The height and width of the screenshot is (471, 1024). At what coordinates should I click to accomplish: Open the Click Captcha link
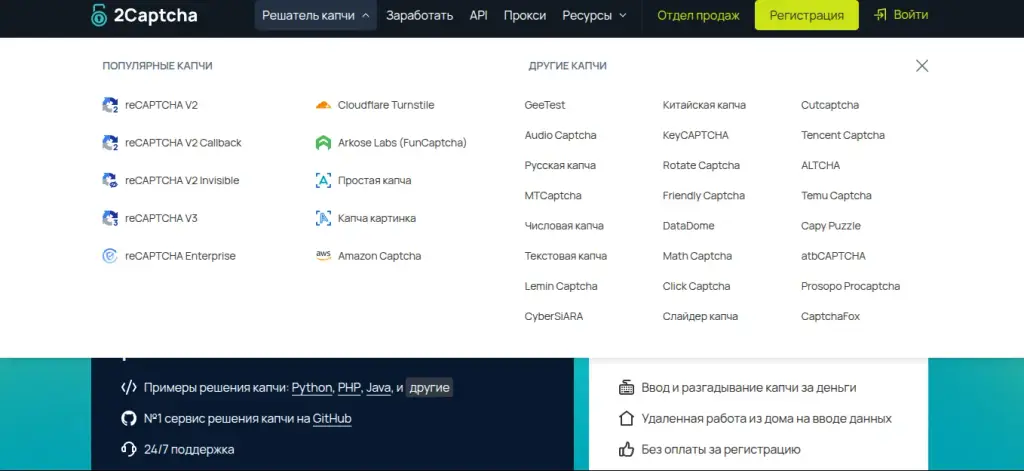696,286
